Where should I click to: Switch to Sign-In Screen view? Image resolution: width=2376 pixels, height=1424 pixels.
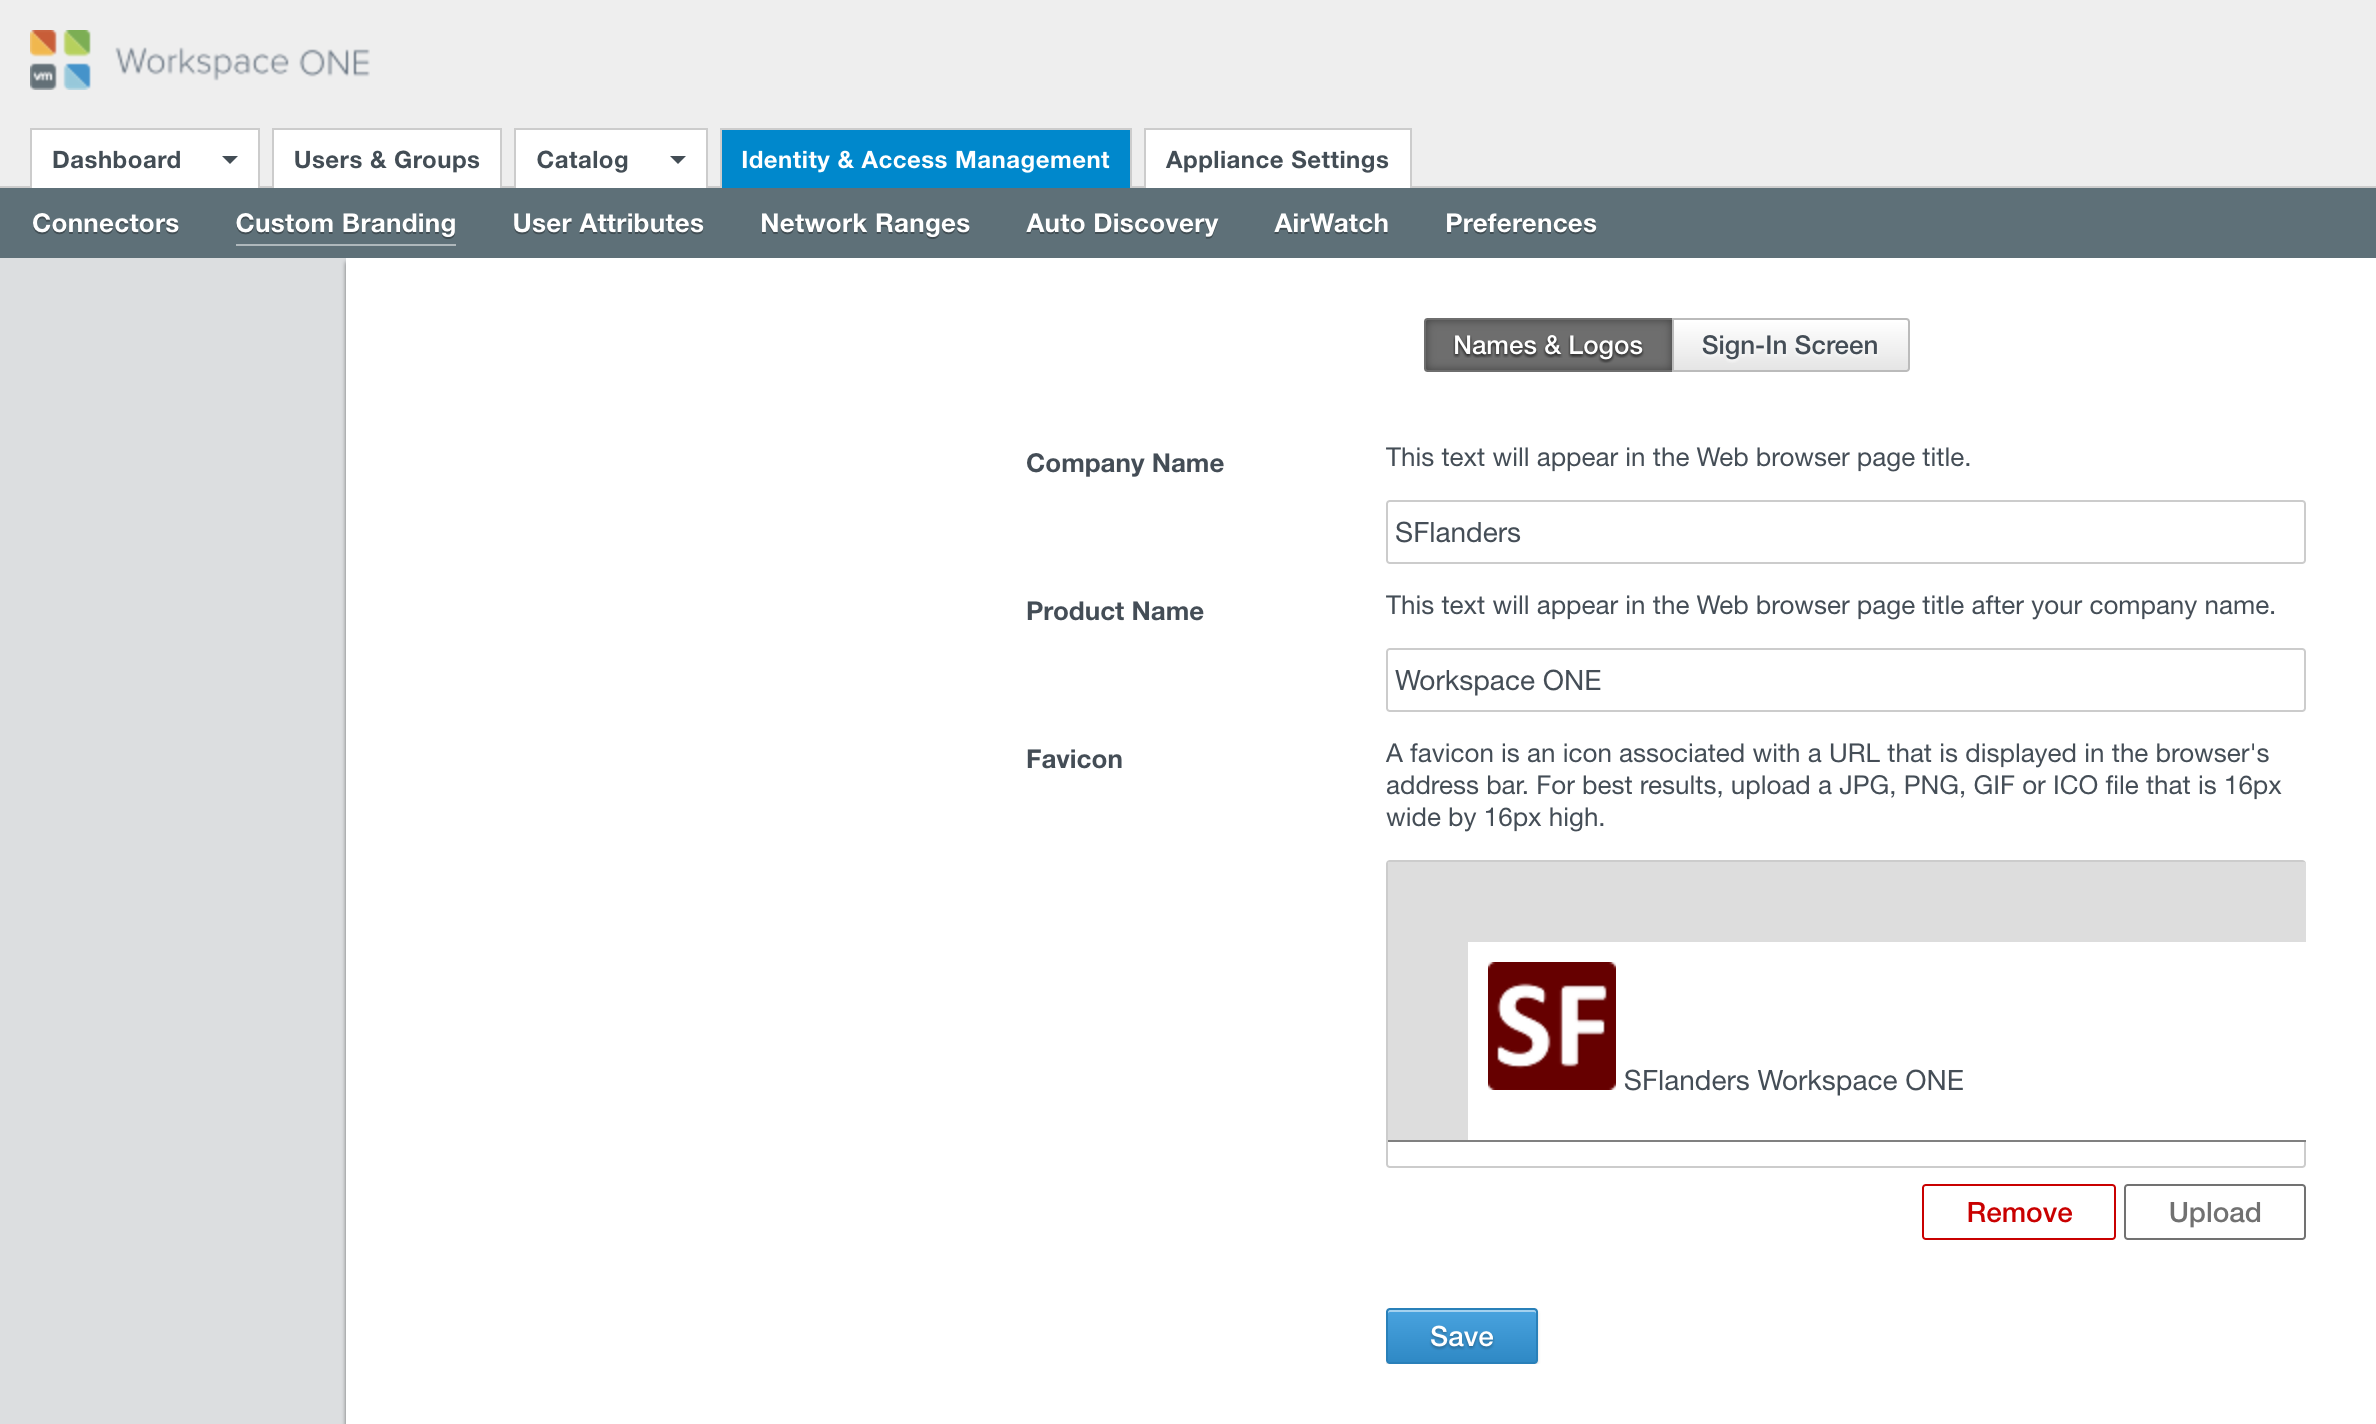pyautogui.click(x=1789, y=345)
